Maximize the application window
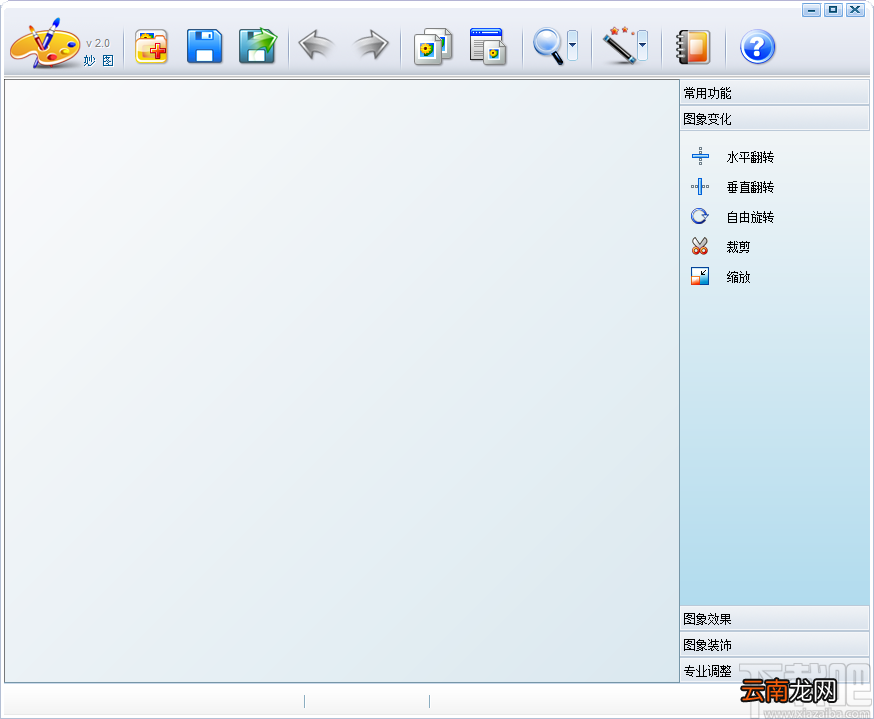 pyautogui.click(x=833, y=10)
